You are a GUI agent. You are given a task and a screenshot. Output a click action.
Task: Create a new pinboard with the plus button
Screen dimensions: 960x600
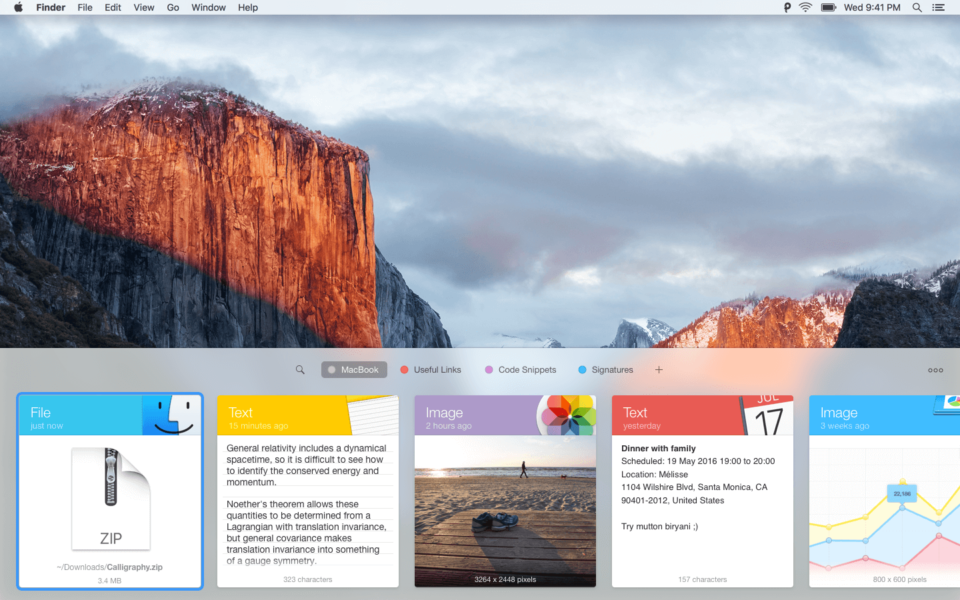click(x=659, y=369)
